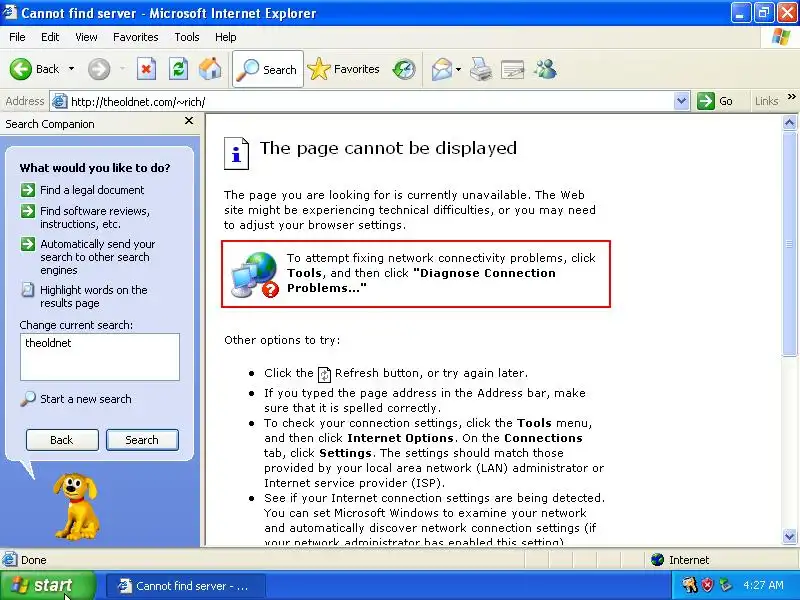Click the Windows flag logo in the menu bar

point(781,37)
